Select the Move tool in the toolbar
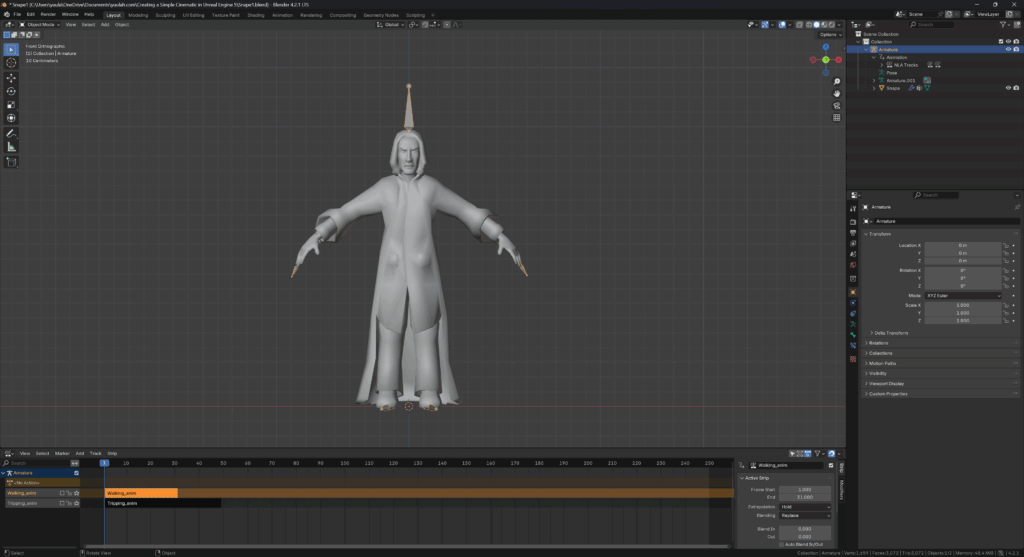Screen dimensions: 1024x557 [x=11, y=77]
